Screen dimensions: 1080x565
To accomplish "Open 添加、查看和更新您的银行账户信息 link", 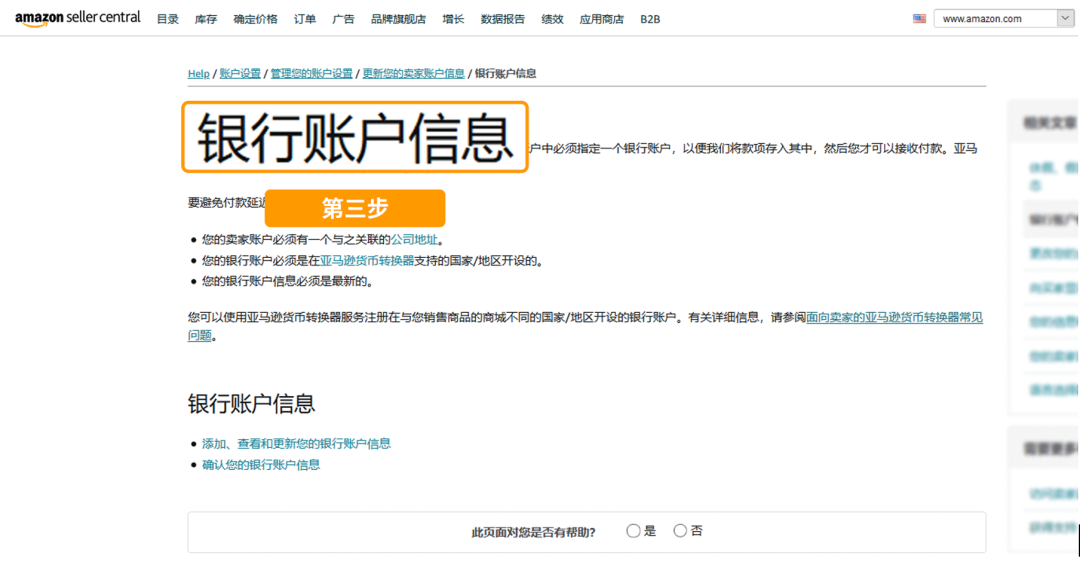I will pyautogui.click(x=296, y=443).
